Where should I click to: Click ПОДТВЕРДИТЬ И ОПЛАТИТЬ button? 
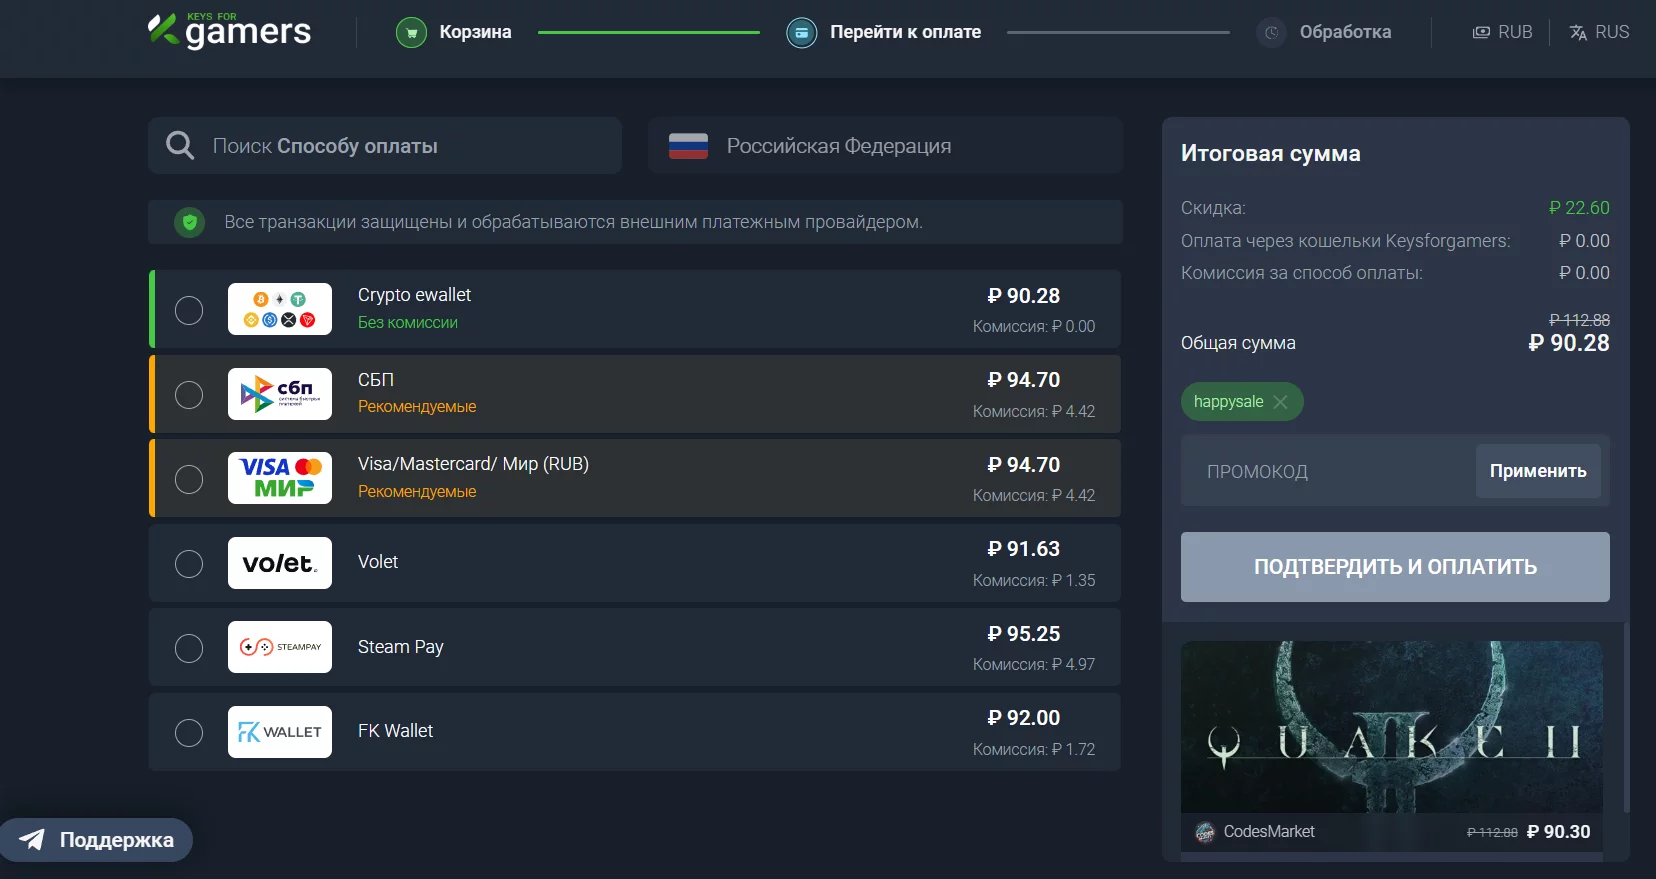[1395, 567]
